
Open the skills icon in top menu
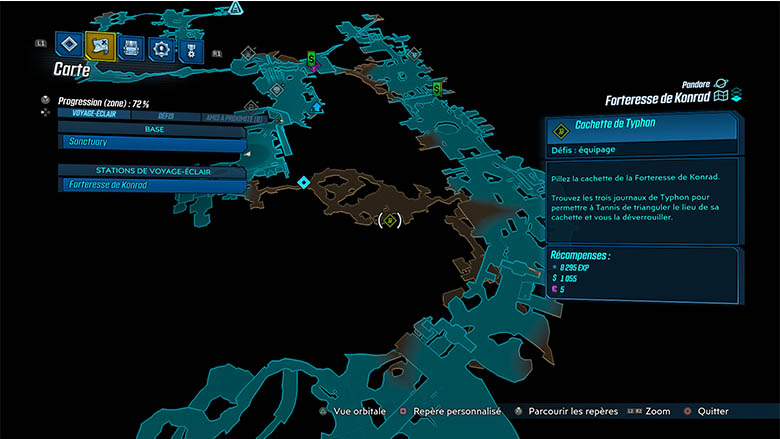tap(160, 48)
